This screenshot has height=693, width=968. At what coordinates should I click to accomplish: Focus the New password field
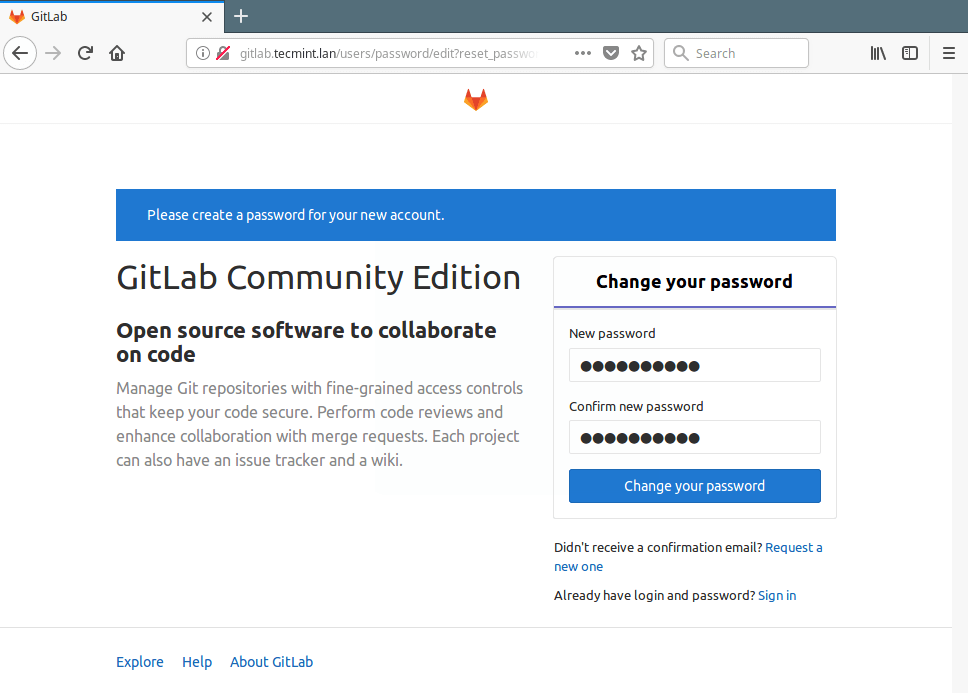point(694,365)
